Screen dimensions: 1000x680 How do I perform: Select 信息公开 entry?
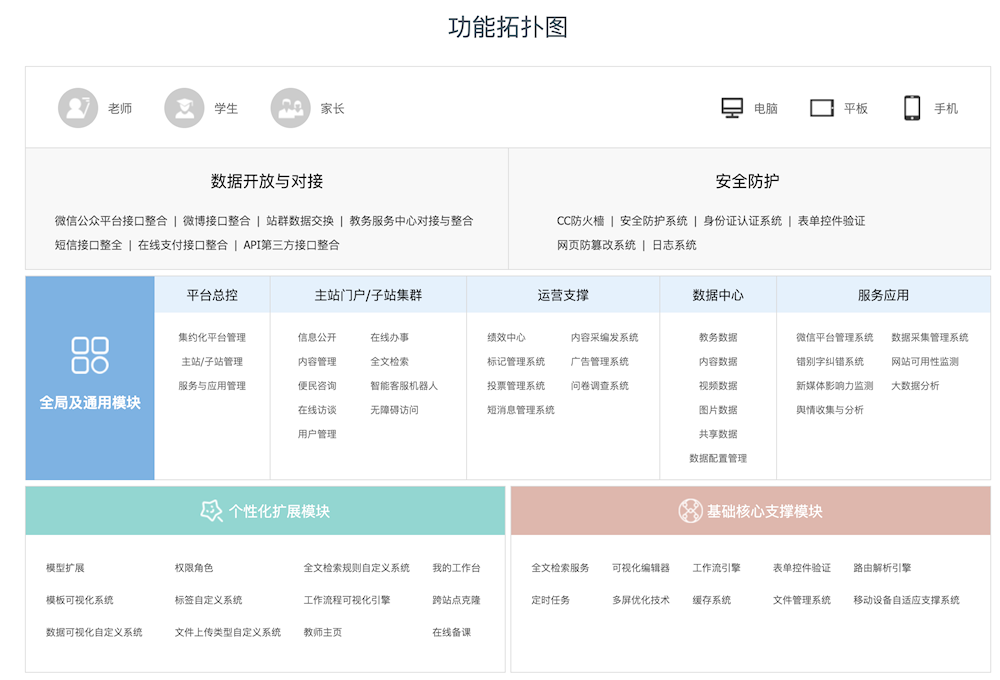[x=317, y=337]
